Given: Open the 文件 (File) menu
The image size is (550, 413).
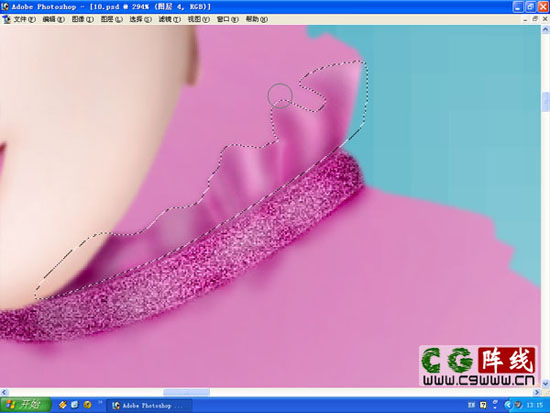Looking at the screenshot, I should (x=25, y=19).
